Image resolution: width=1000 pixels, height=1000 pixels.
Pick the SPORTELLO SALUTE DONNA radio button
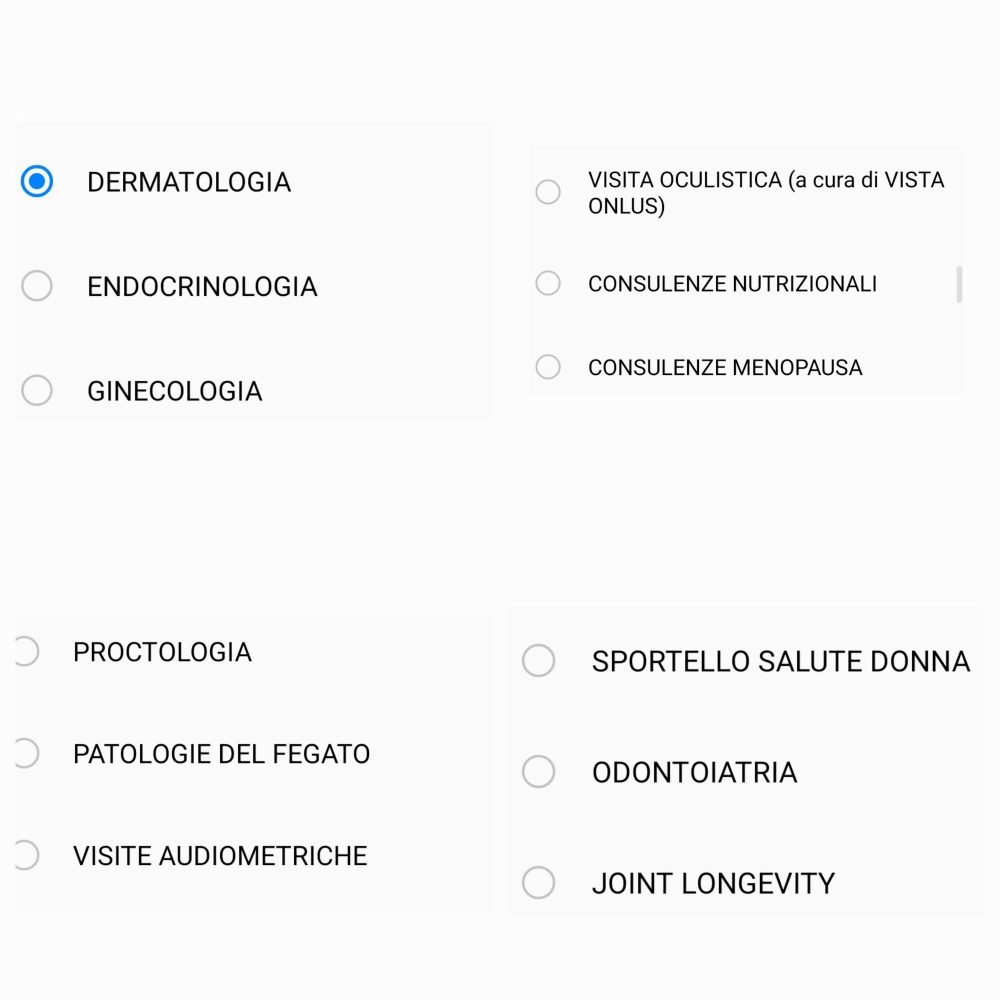pos(538,660)
